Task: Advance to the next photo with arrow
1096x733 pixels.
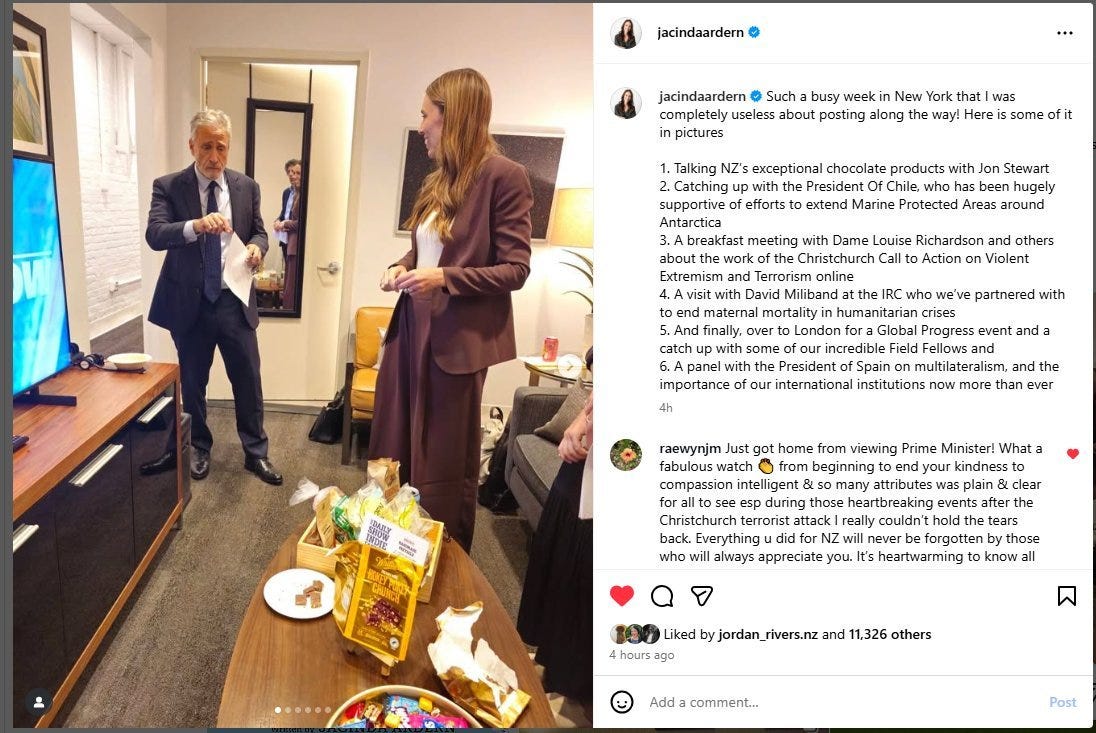Action: [x=570, y=365]
